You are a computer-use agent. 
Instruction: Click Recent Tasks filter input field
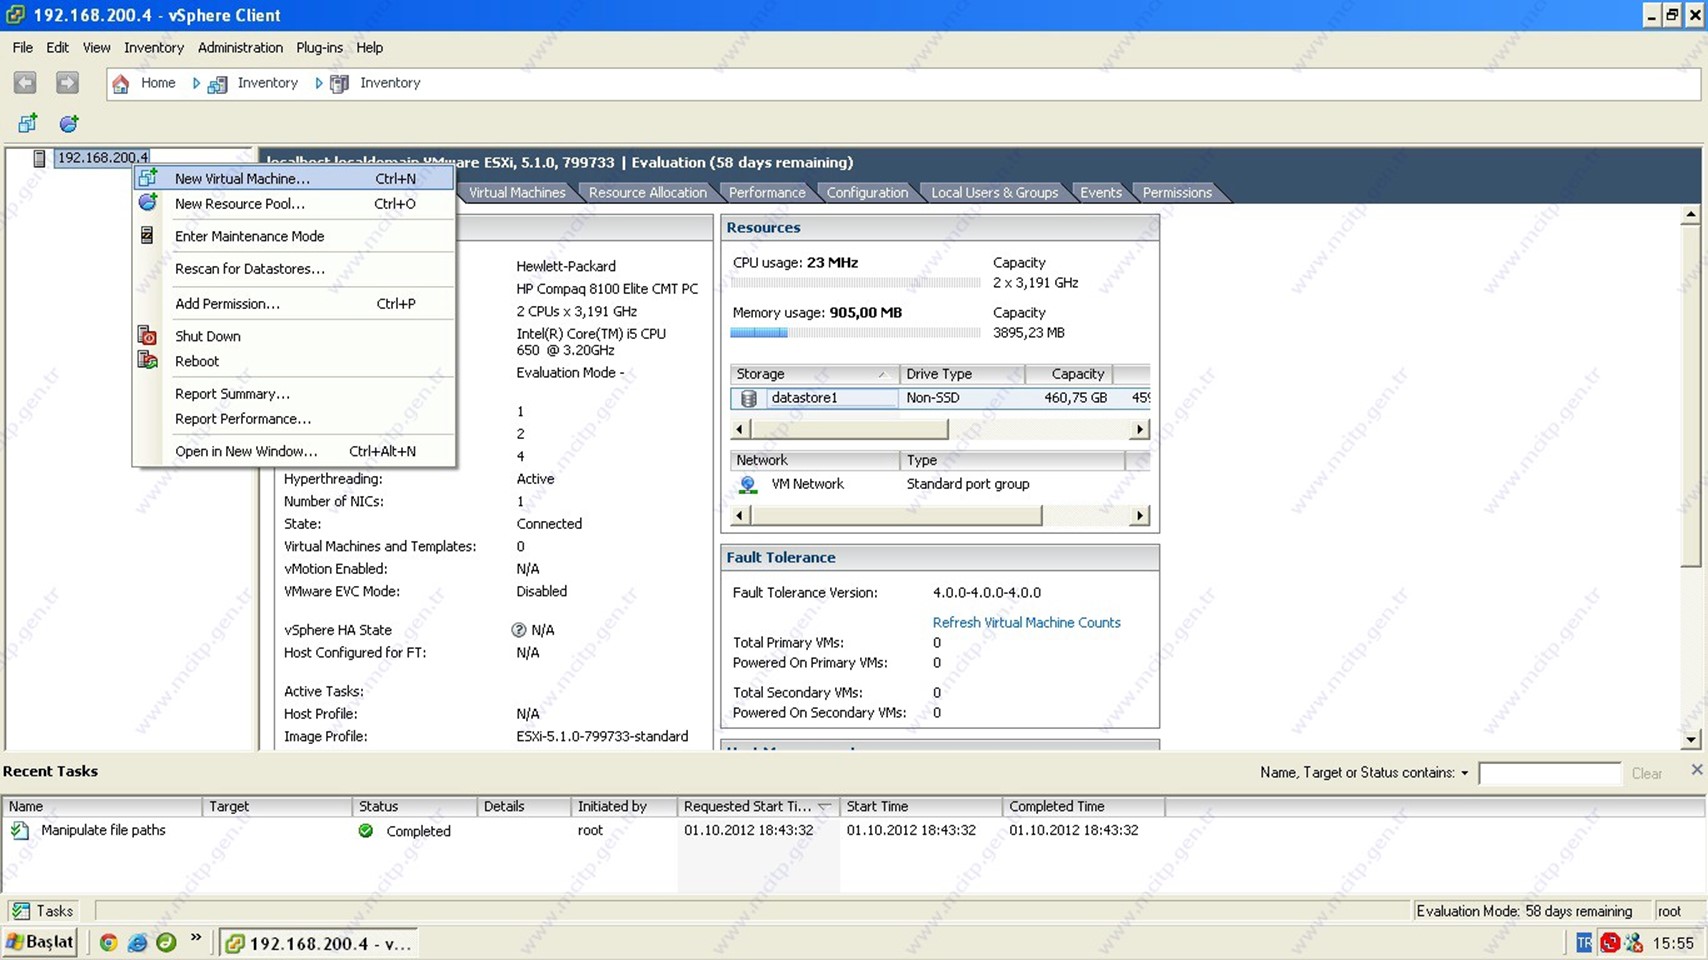coord(1549,773)
